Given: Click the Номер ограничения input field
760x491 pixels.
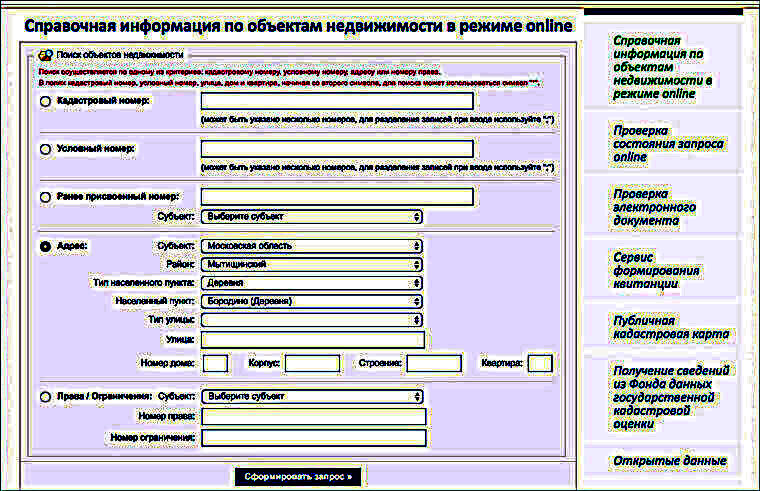Looking at the screenshot, I should (314, 438).
